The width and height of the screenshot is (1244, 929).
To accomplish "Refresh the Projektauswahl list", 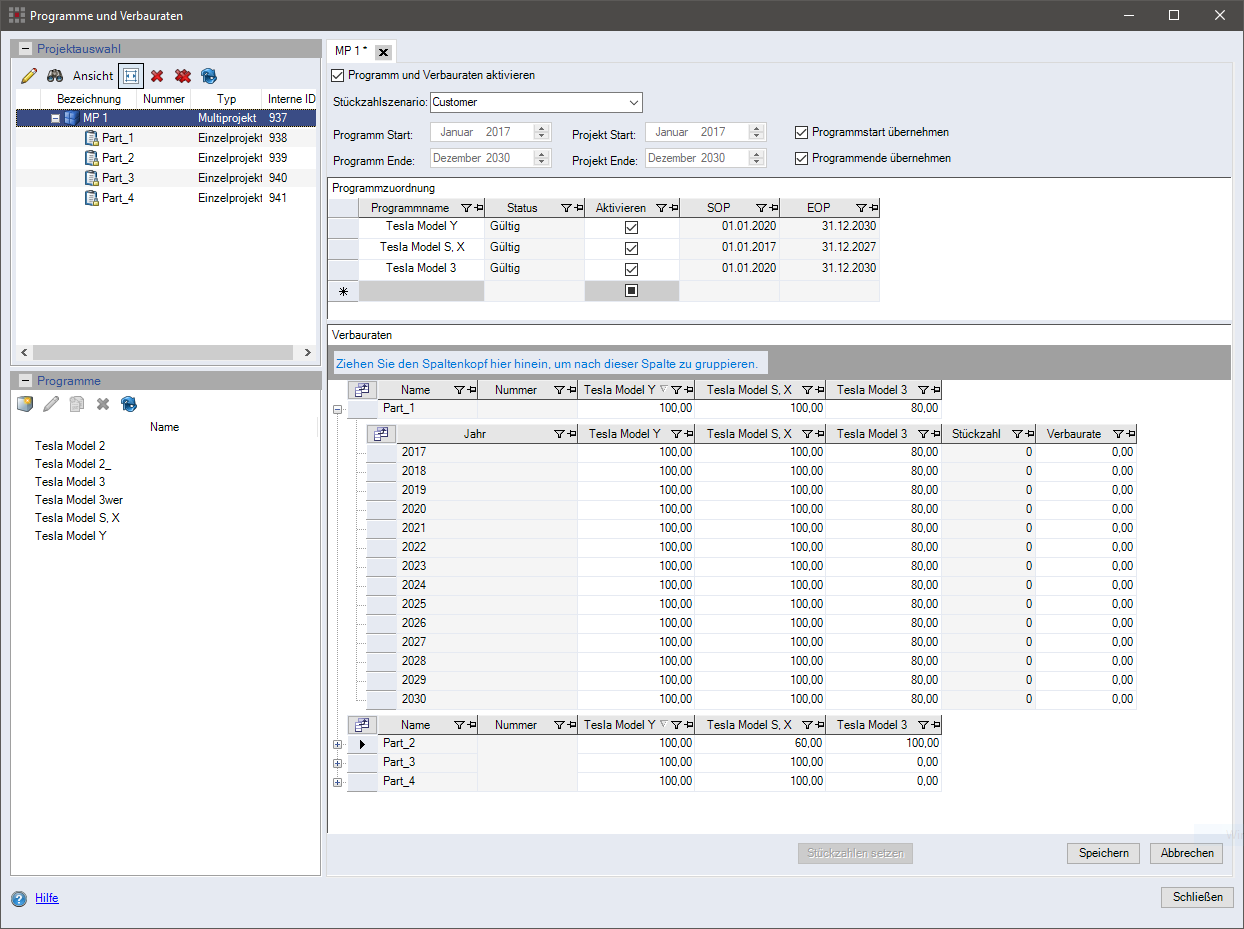I will click(x=209, y=75).
